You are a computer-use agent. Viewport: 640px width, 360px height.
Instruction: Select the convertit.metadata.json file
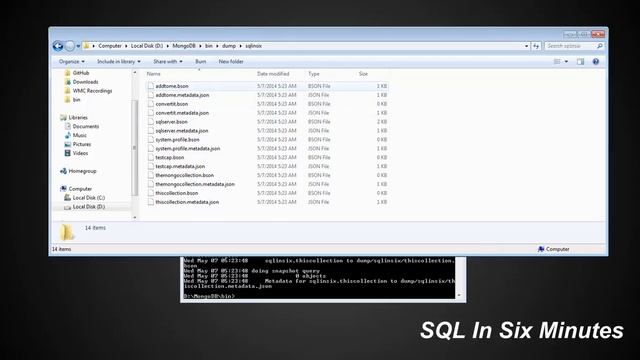click(182, 113)
